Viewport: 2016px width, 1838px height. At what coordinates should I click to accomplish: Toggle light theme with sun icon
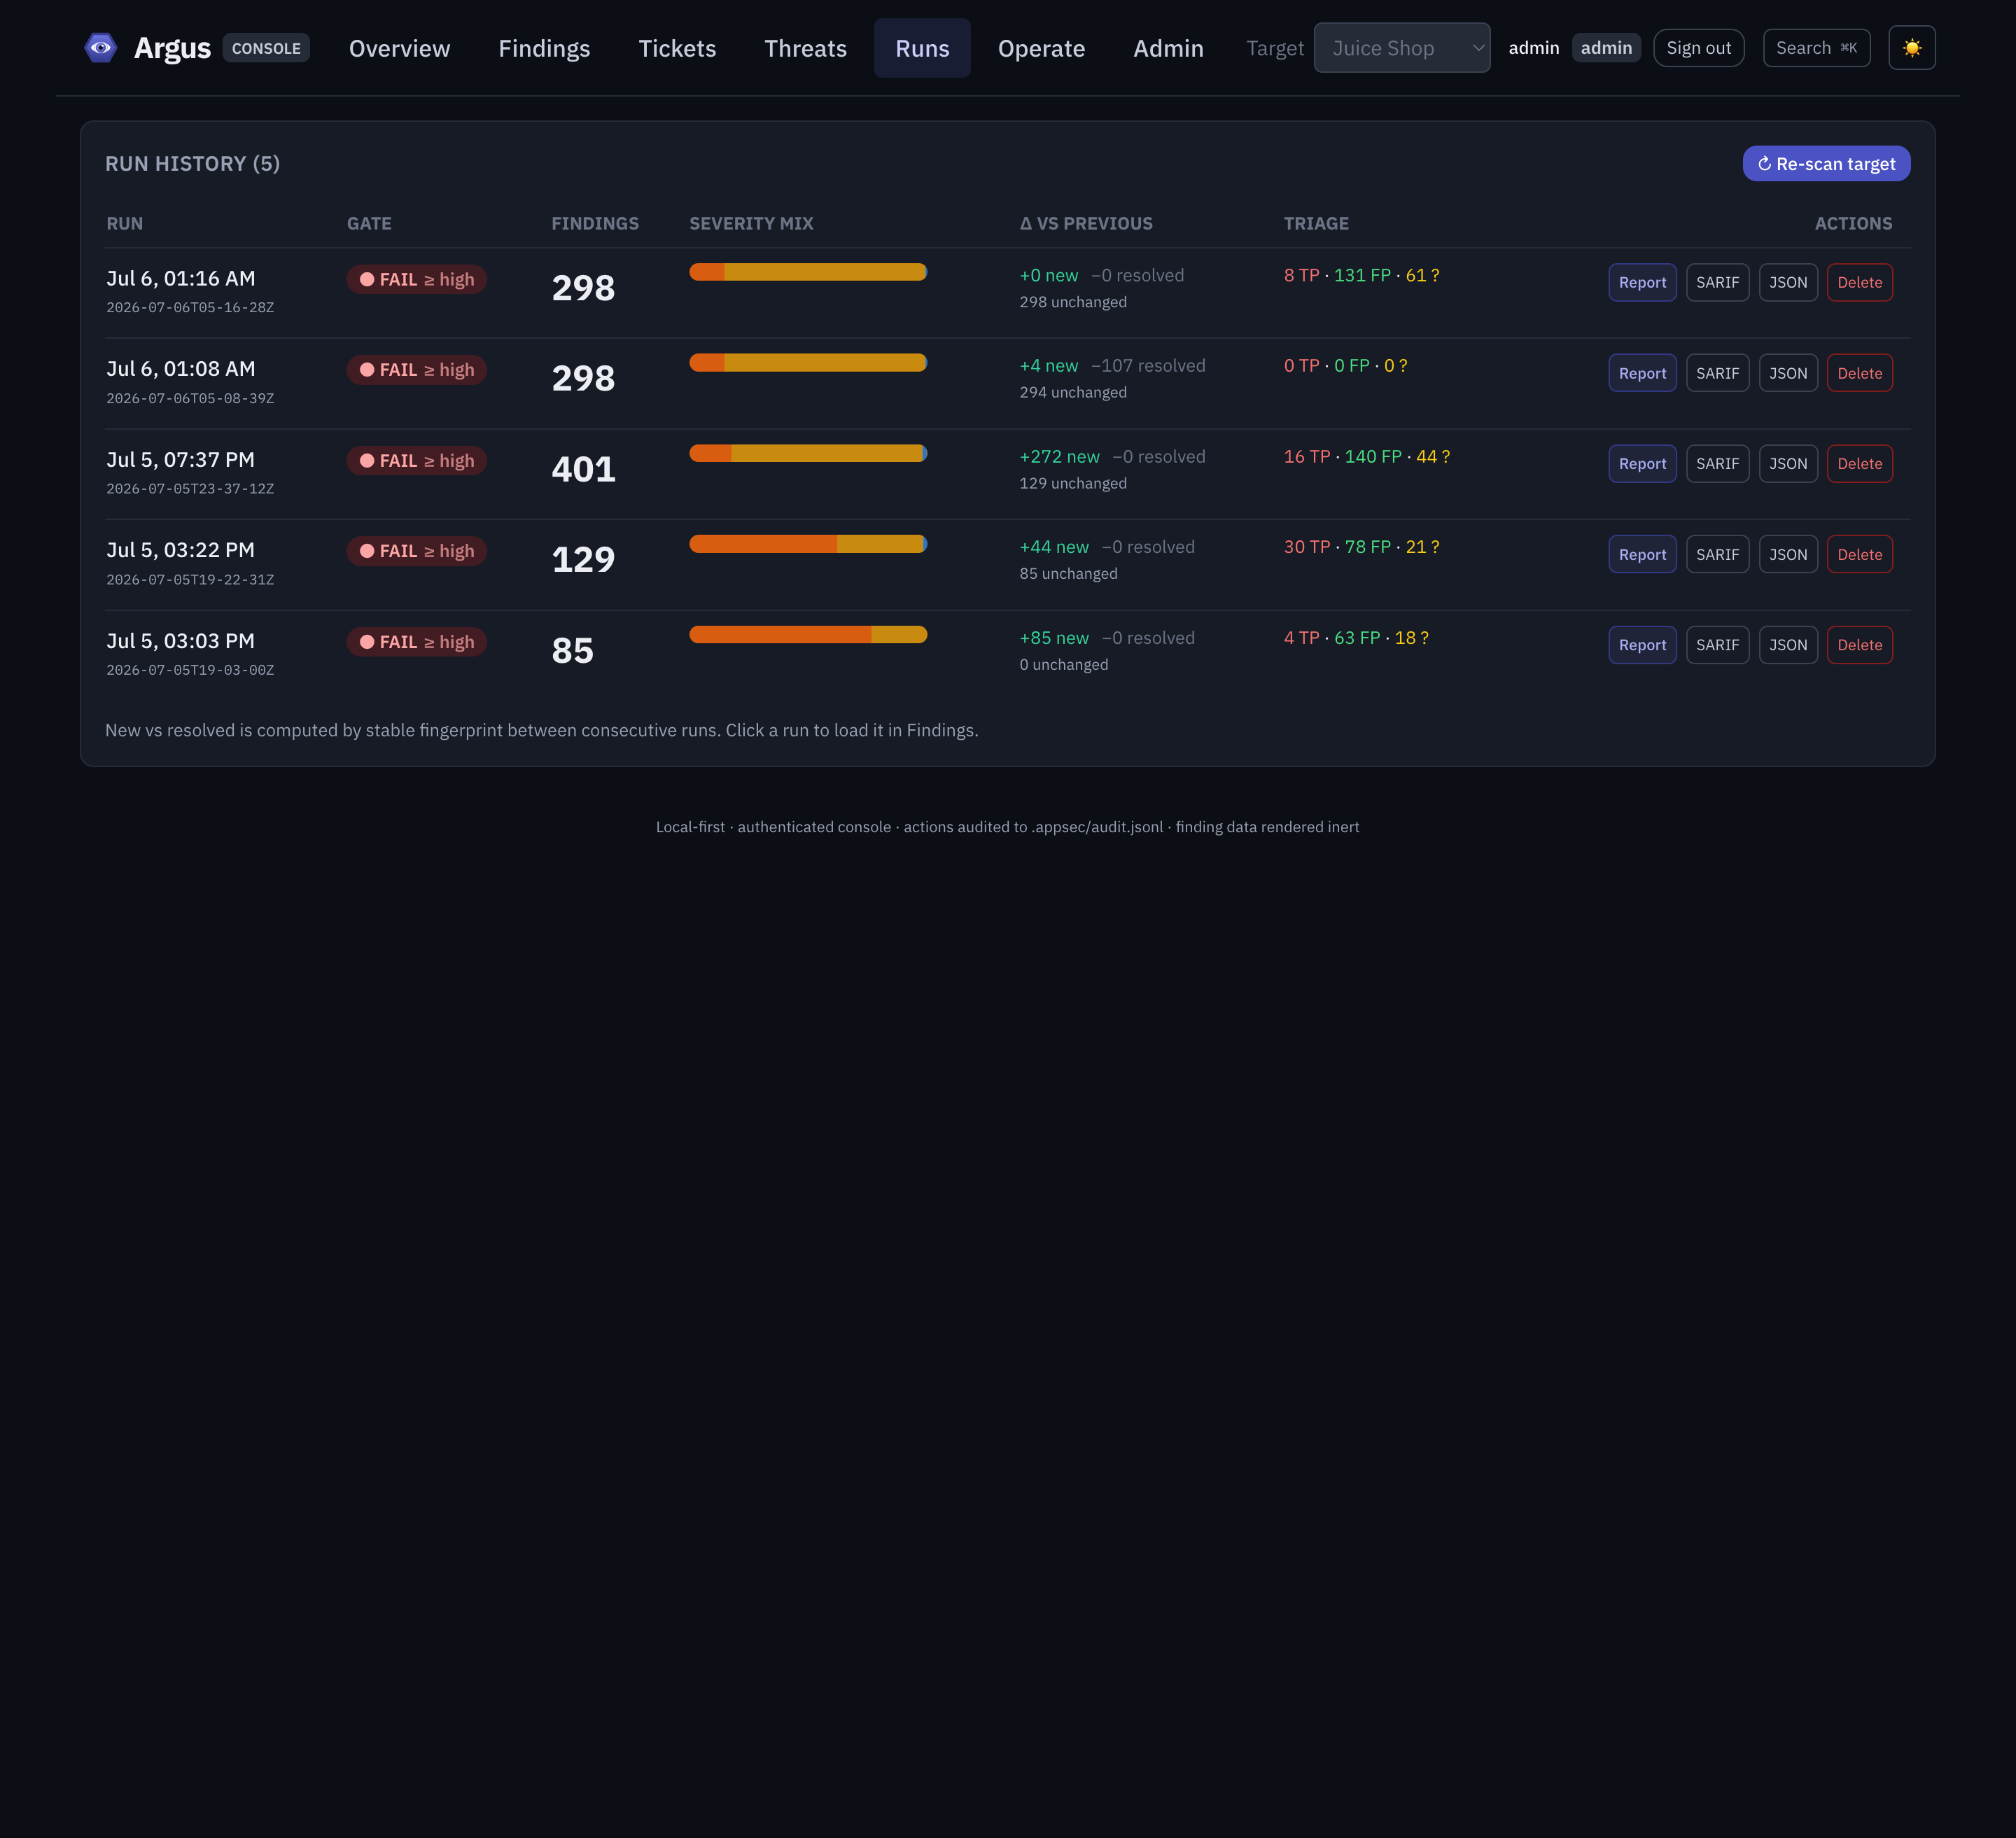click(x=1911, y=48)
